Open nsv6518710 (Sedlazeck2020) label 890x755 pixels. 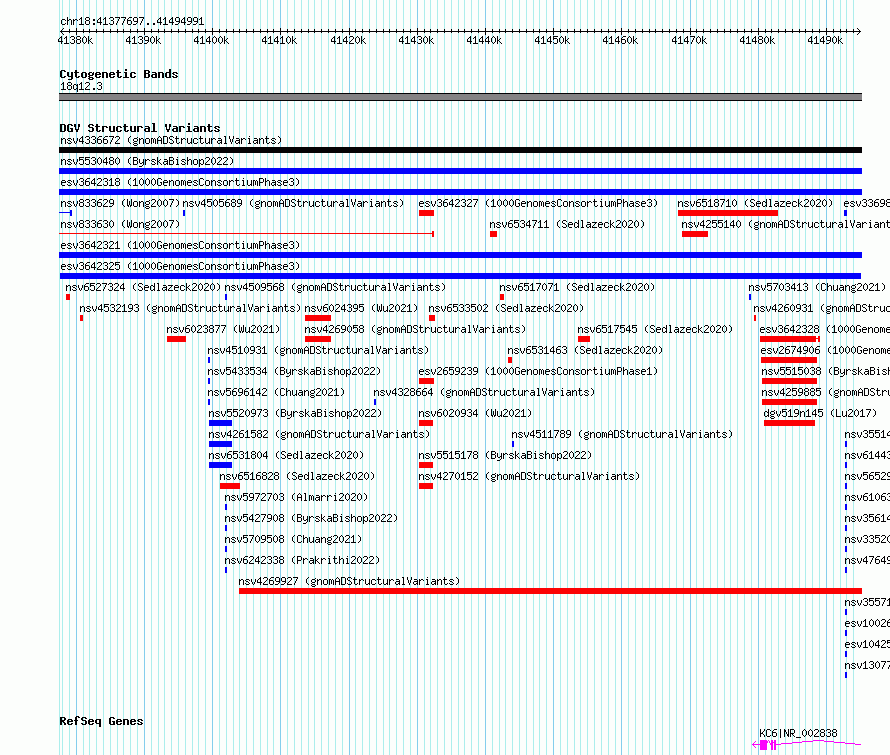click(x=755, y=203)
